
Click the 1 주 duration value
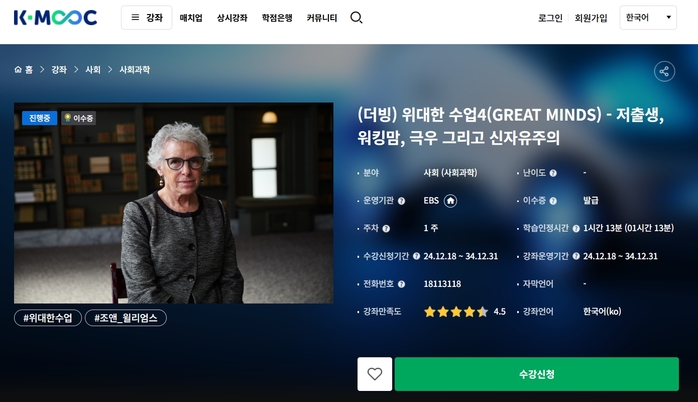(x=430, y=228)
